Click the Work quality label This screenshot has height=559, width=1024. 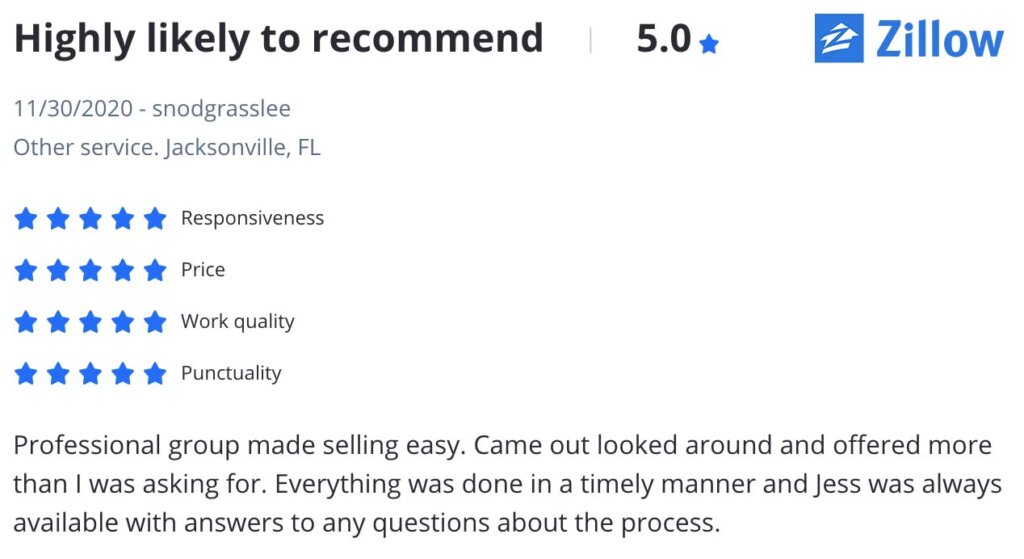tap(238, 322)
